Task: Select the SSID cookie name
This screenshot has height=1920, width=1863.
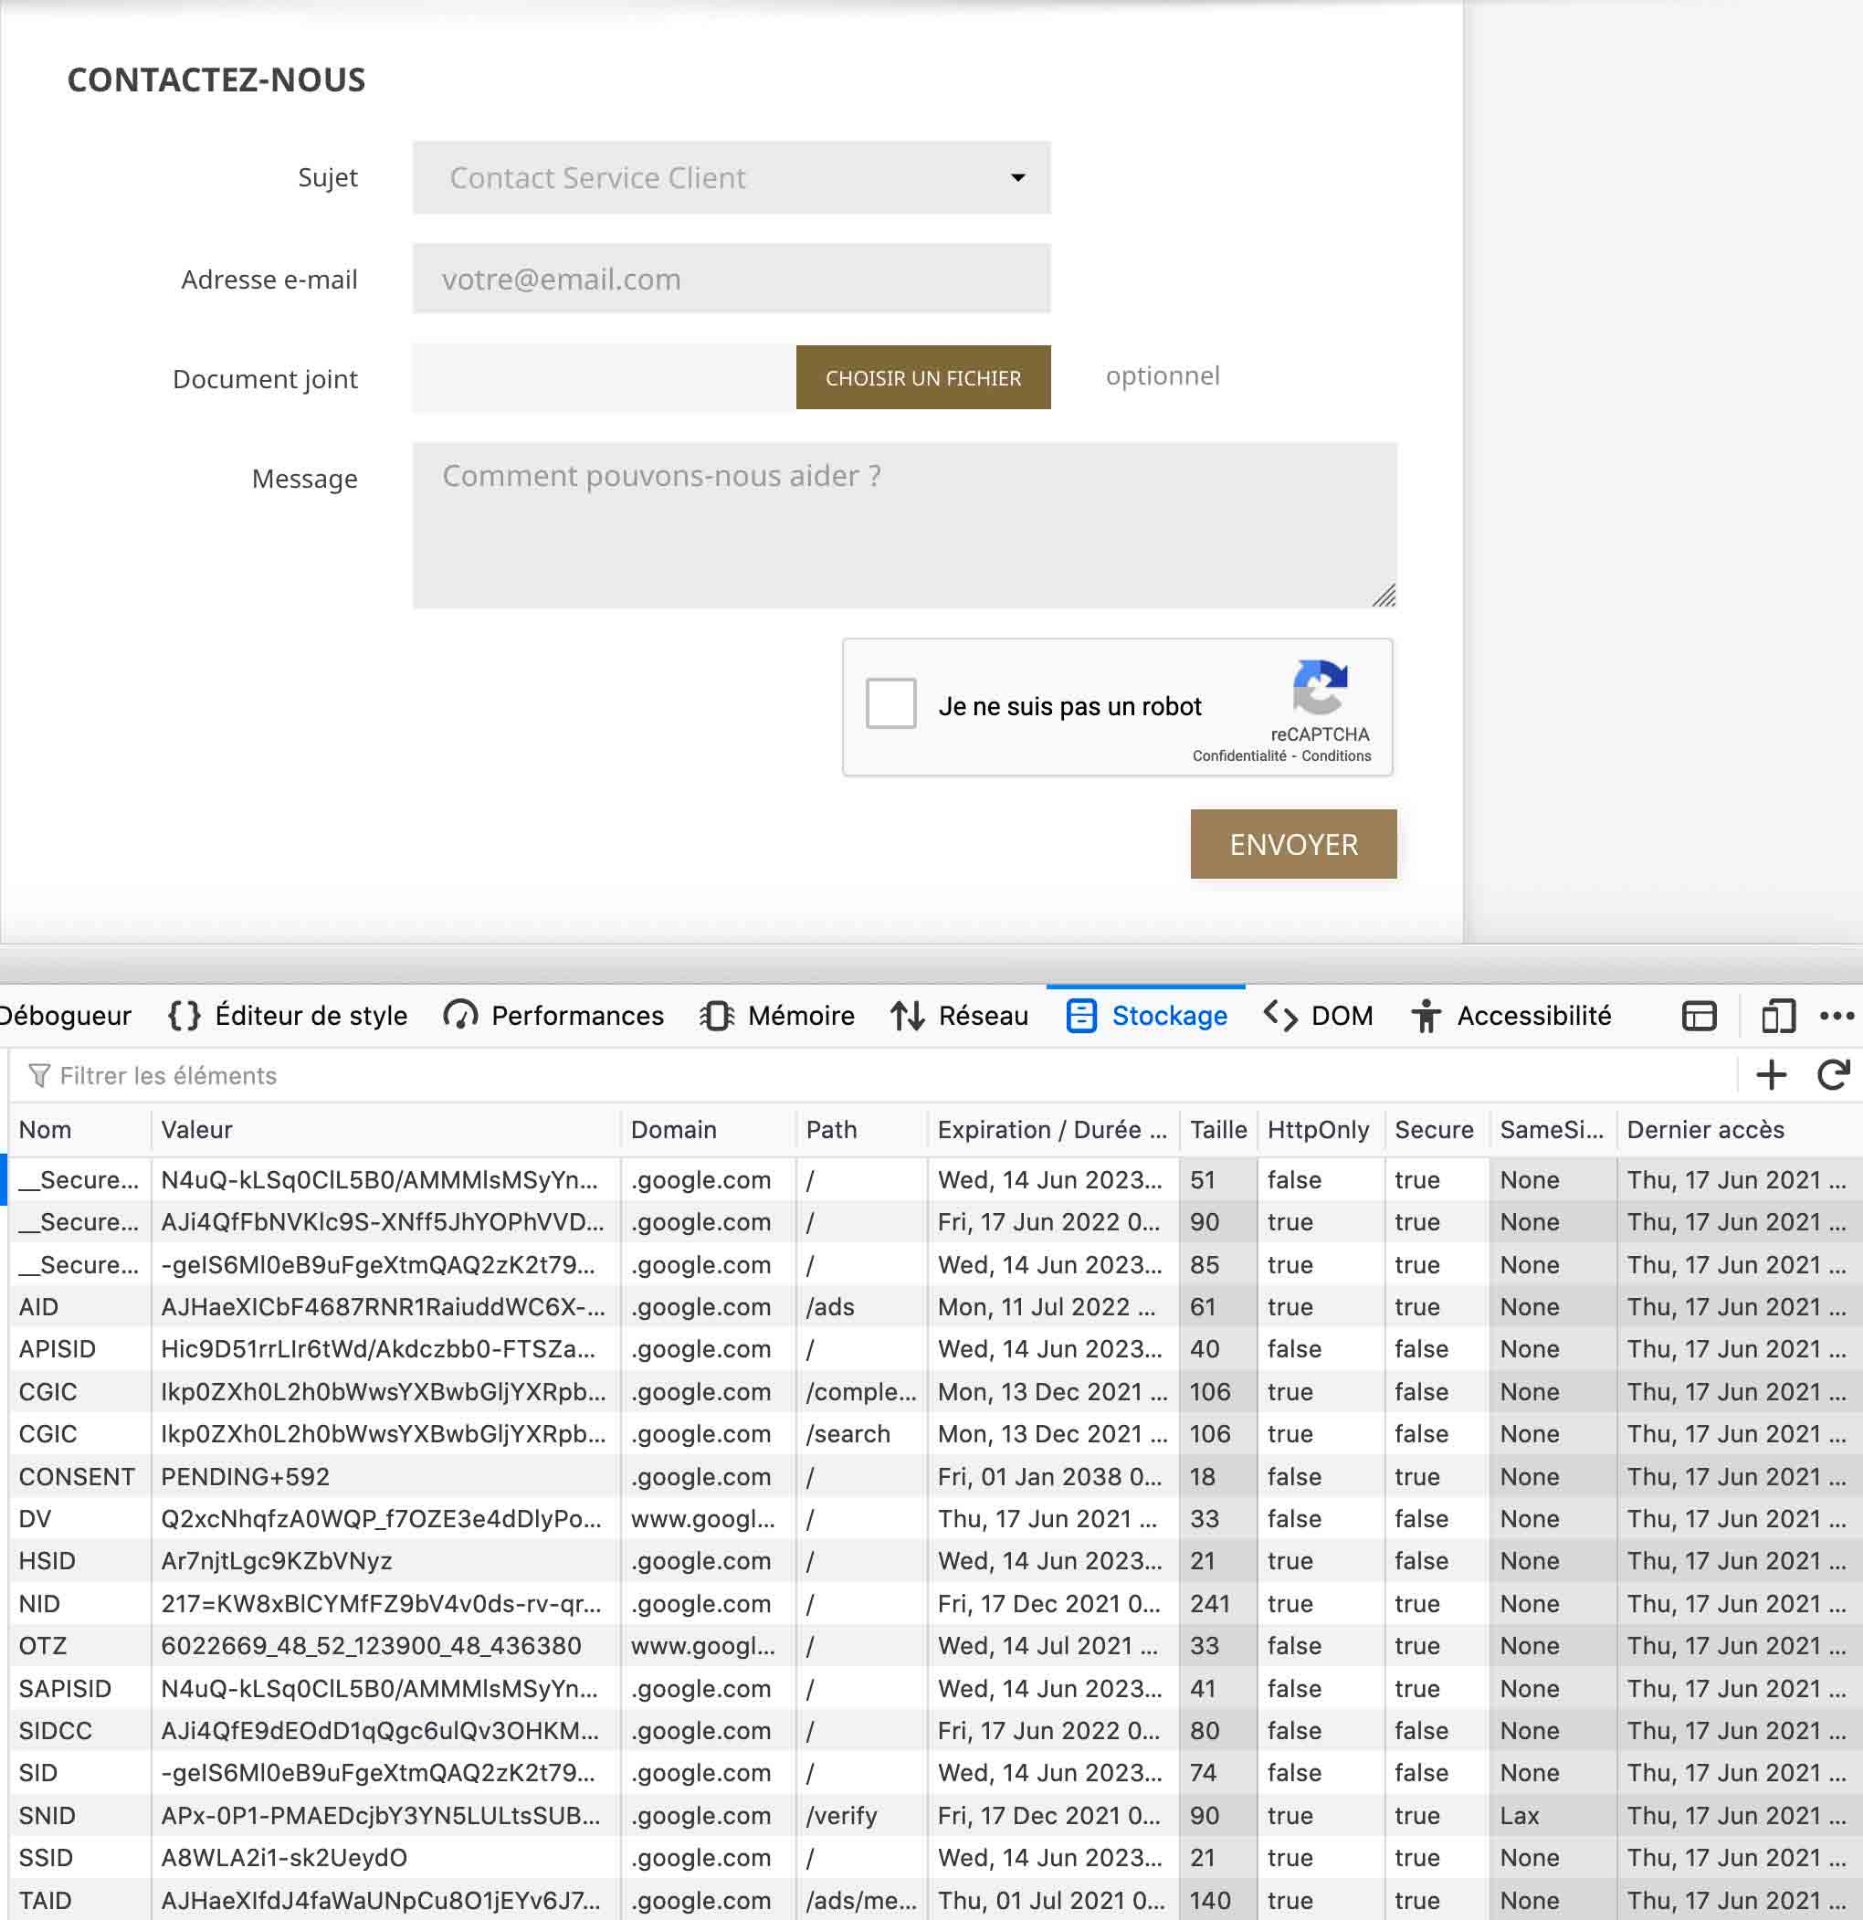Action: pyautogui.click(x=46, y=1858)
